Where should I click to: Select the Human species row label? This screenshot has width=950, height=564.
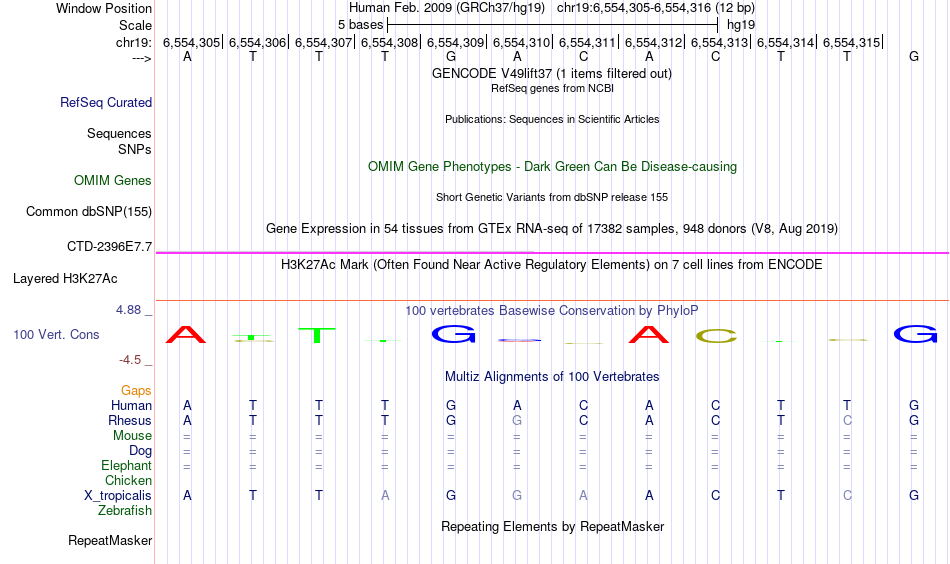point(131,405)
